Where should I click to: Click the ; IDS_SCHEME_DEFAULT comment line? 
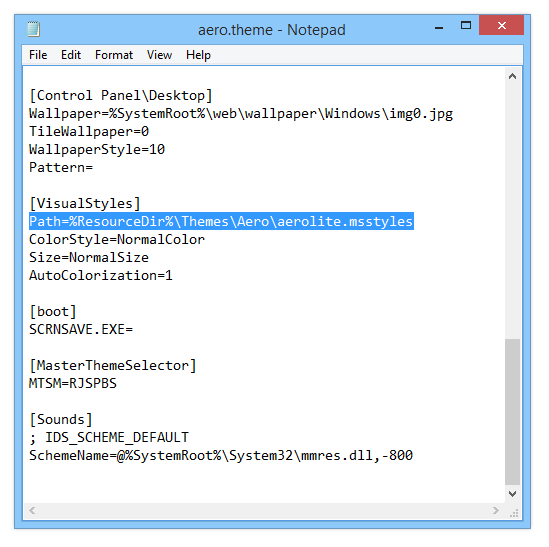coord(109,437)
